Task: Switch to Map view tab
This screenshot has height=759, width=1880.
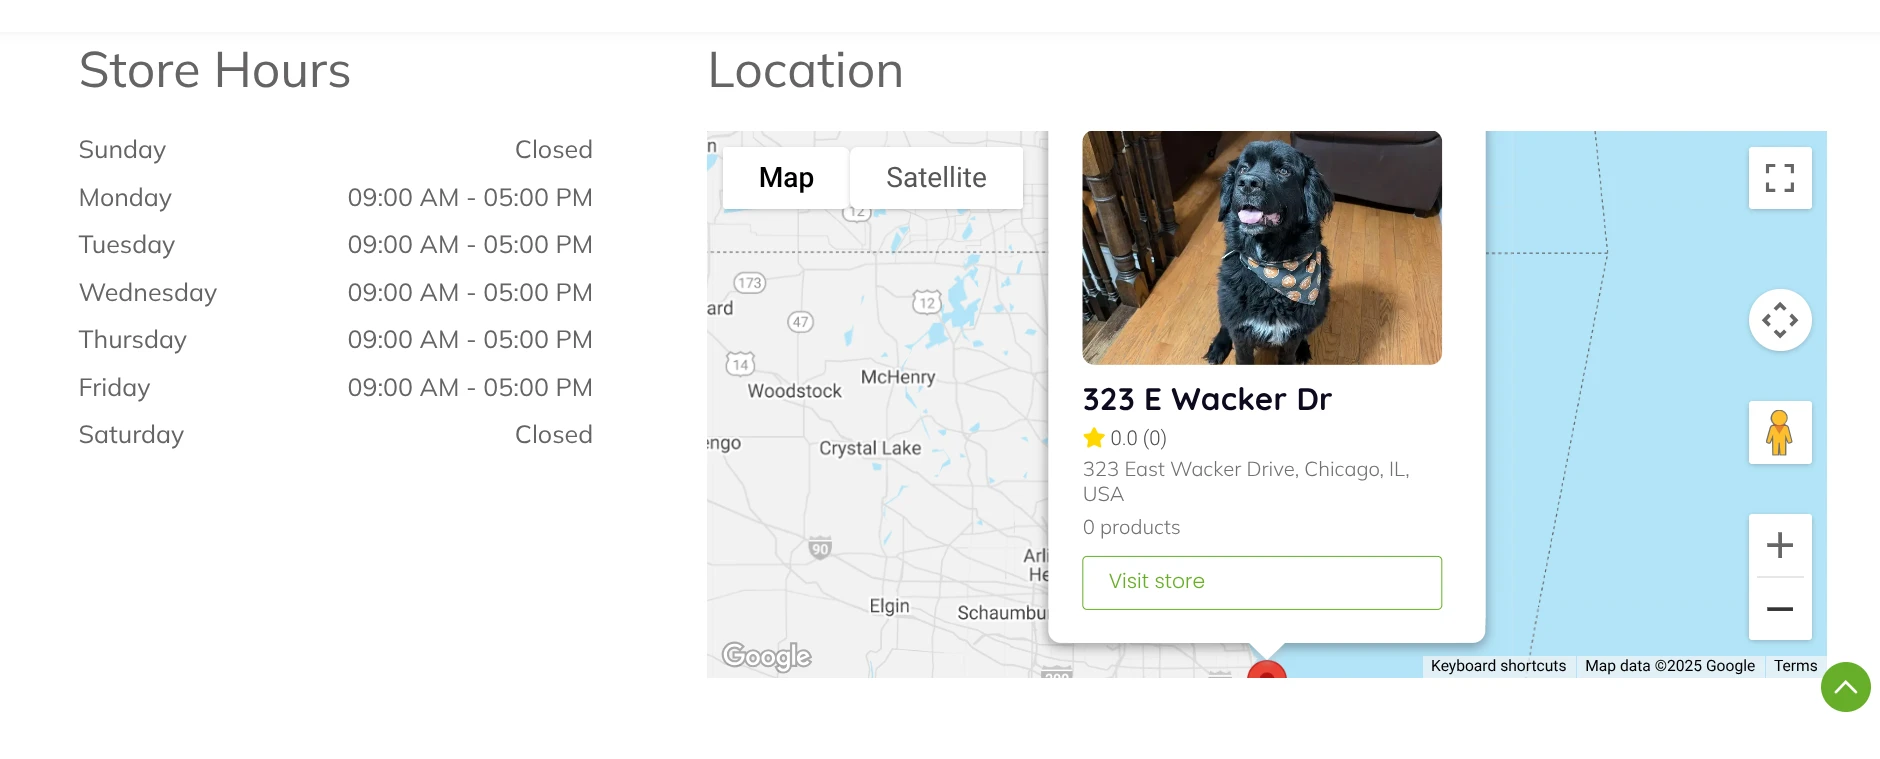Action: [x=786, y=178]
